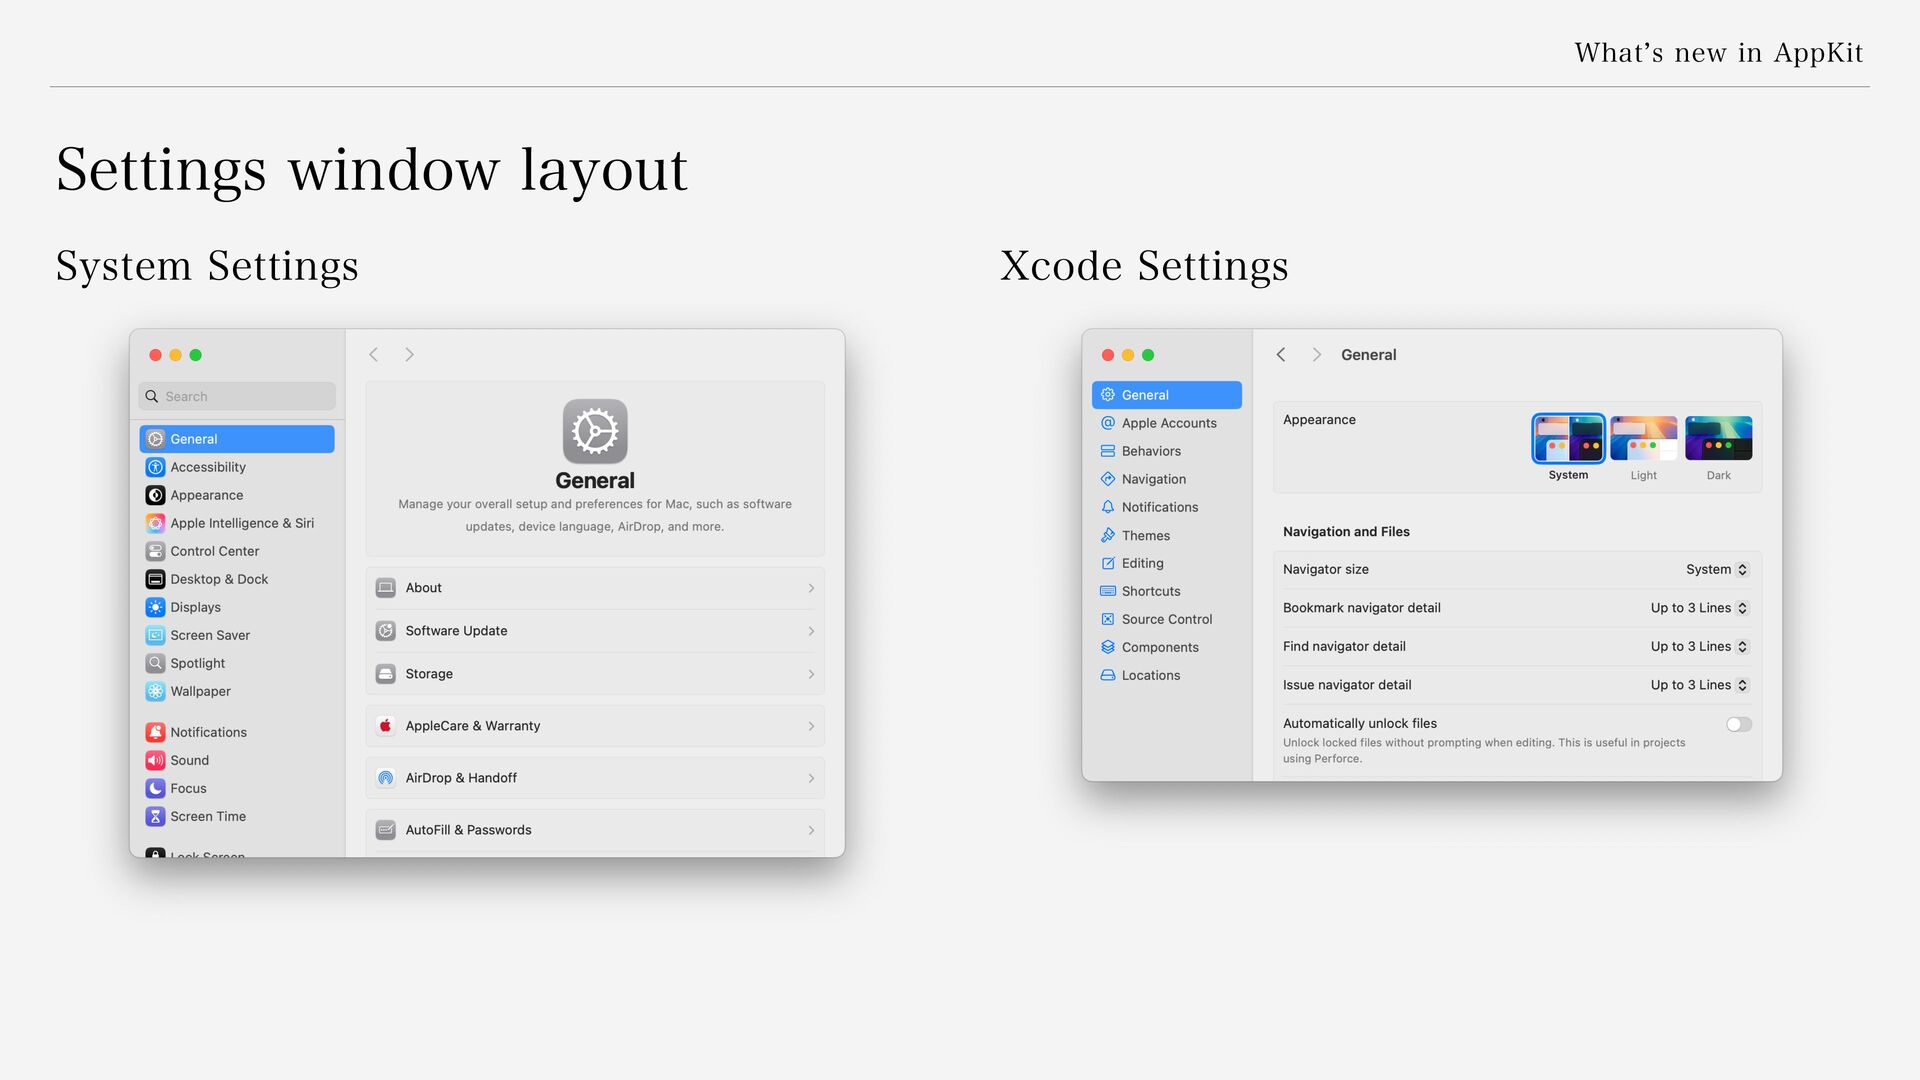
Task: Click the bell Notifications icon in Xcode Settings
Action: coord(1108,507)
